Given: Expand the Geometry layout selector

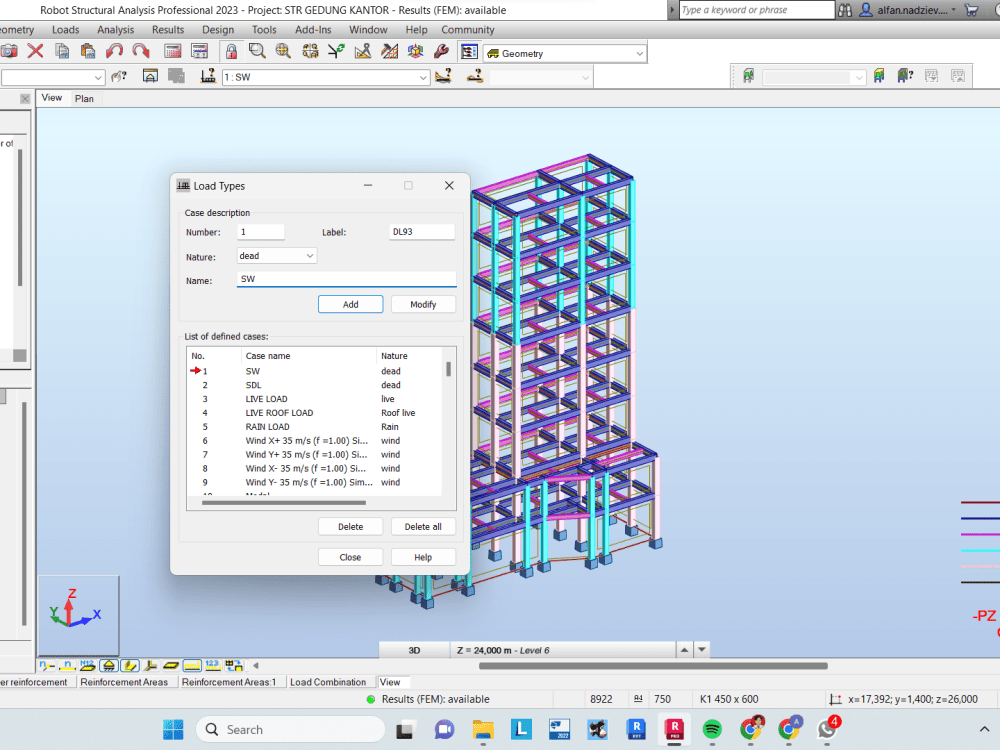Looking at the screenshot, I should point(640,52).
